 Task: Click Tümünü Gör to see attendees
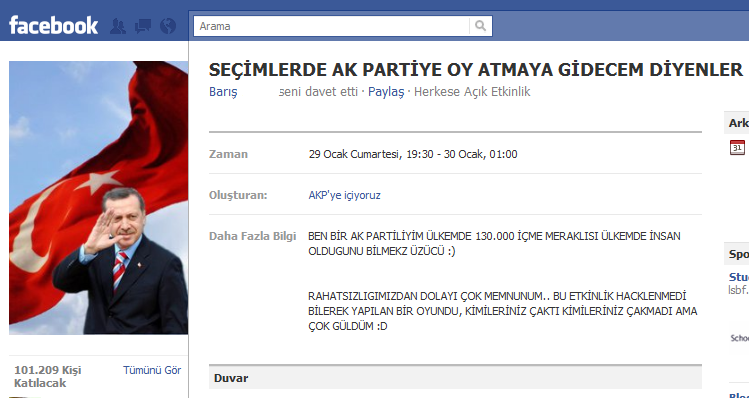coord(152,370)
